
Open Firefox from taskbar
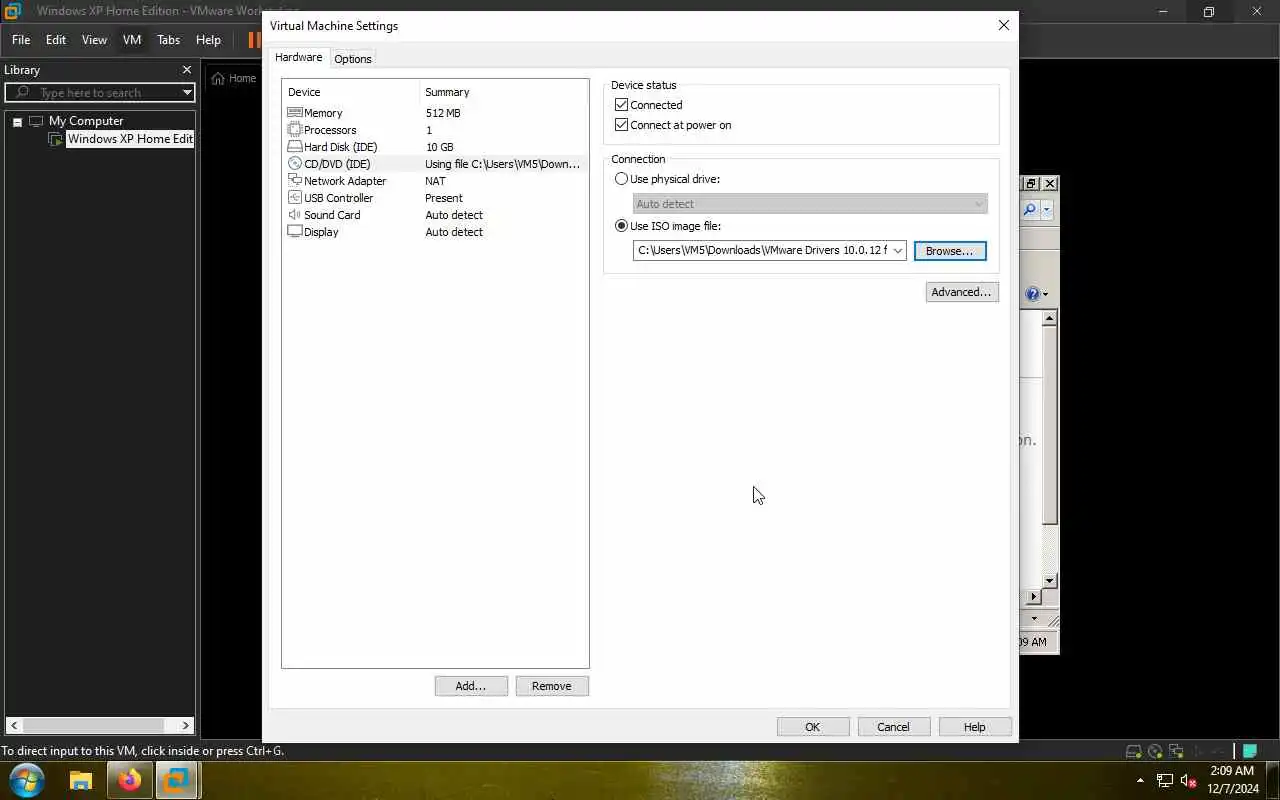[x=129, y=780]
